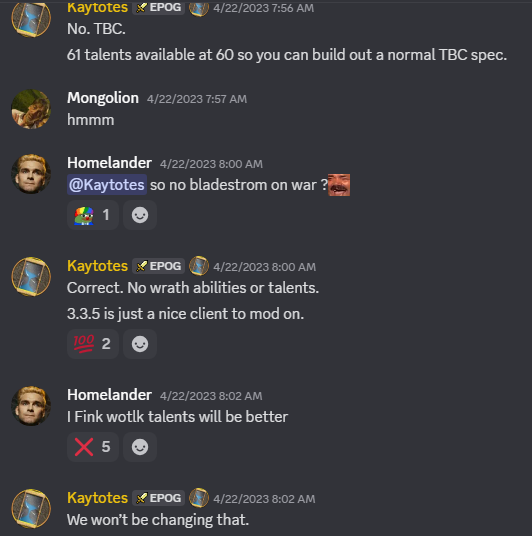Click Homelander avatar on wotlk talents message
The width and height of the screenshot is (532, 536).
coord(31,406)
